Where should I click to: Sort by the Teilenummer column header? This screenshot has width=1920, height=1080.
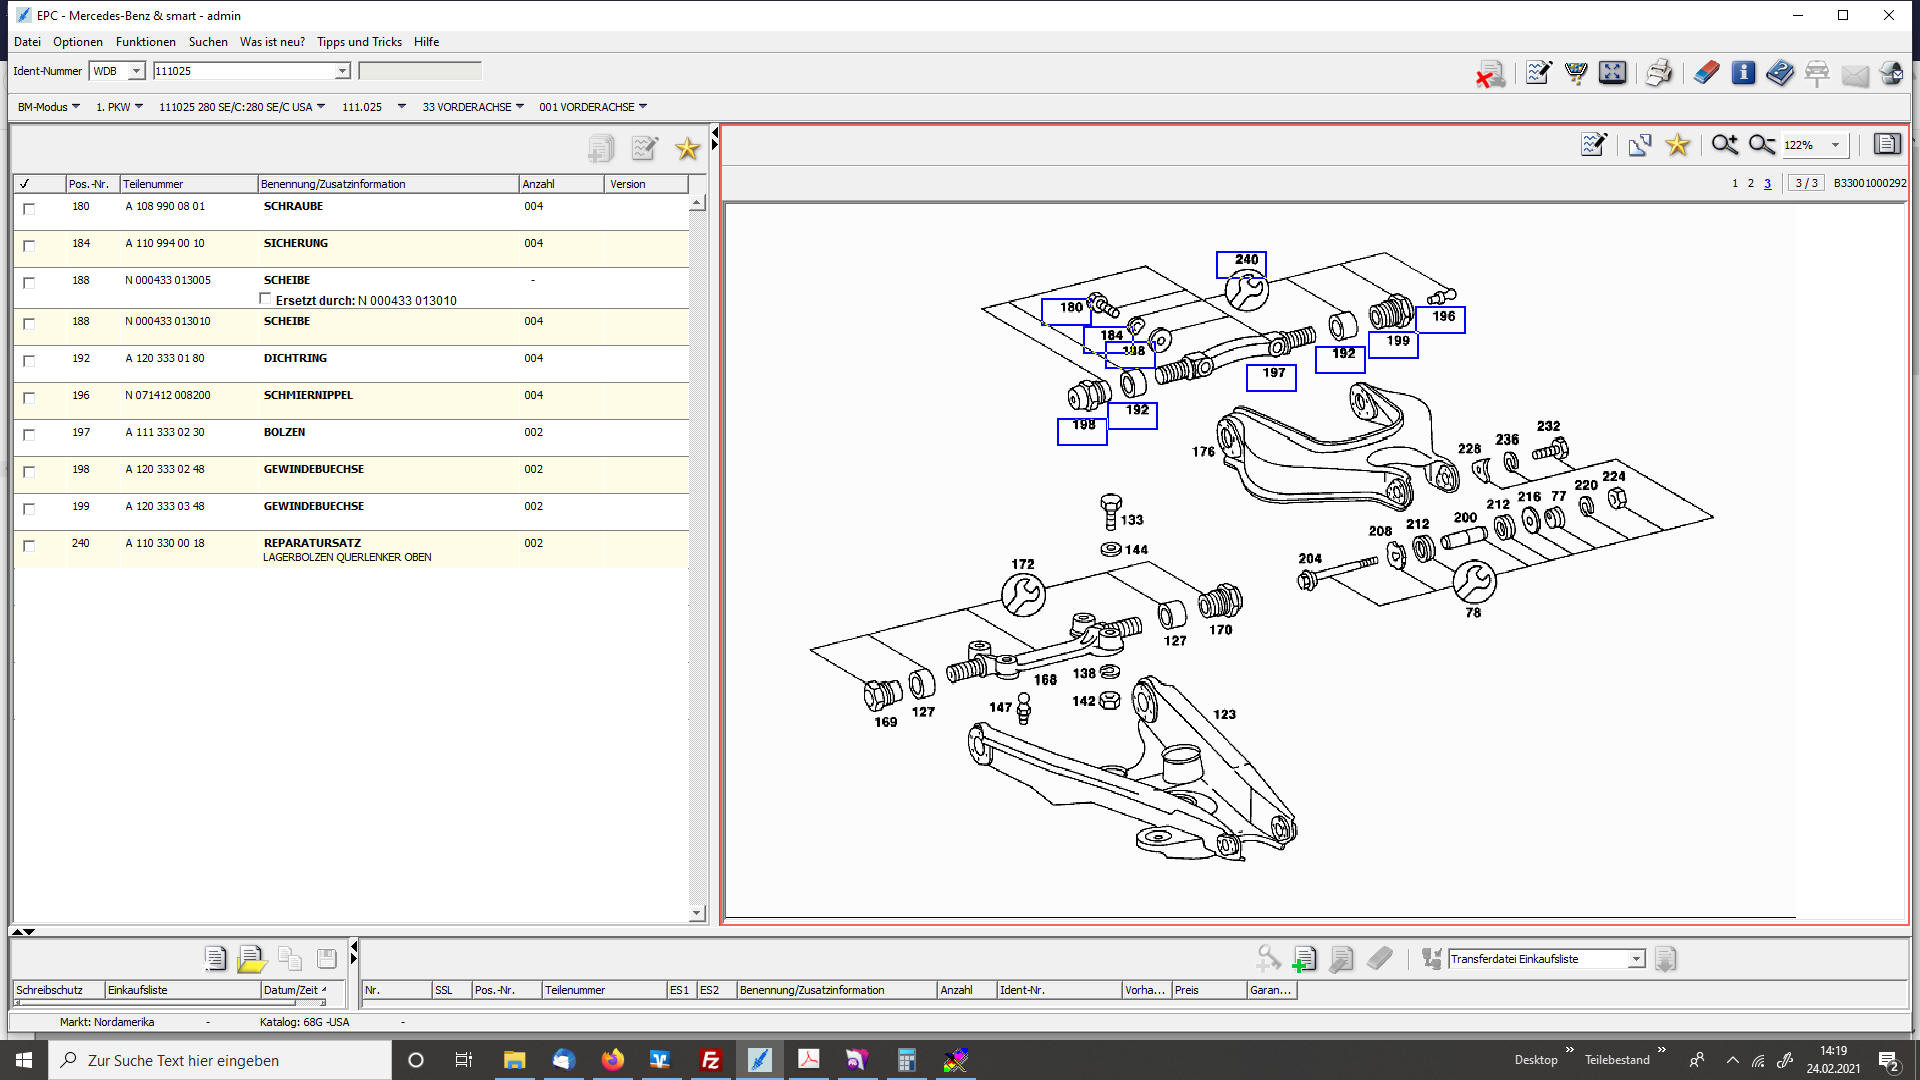click(188, 184)
